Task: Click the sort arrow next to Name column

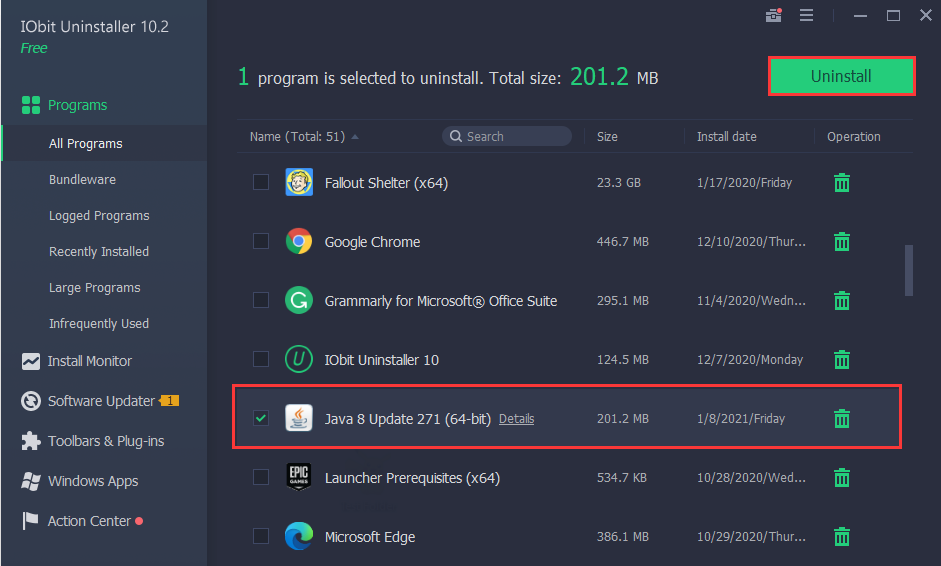Action: tap(355, 137)
